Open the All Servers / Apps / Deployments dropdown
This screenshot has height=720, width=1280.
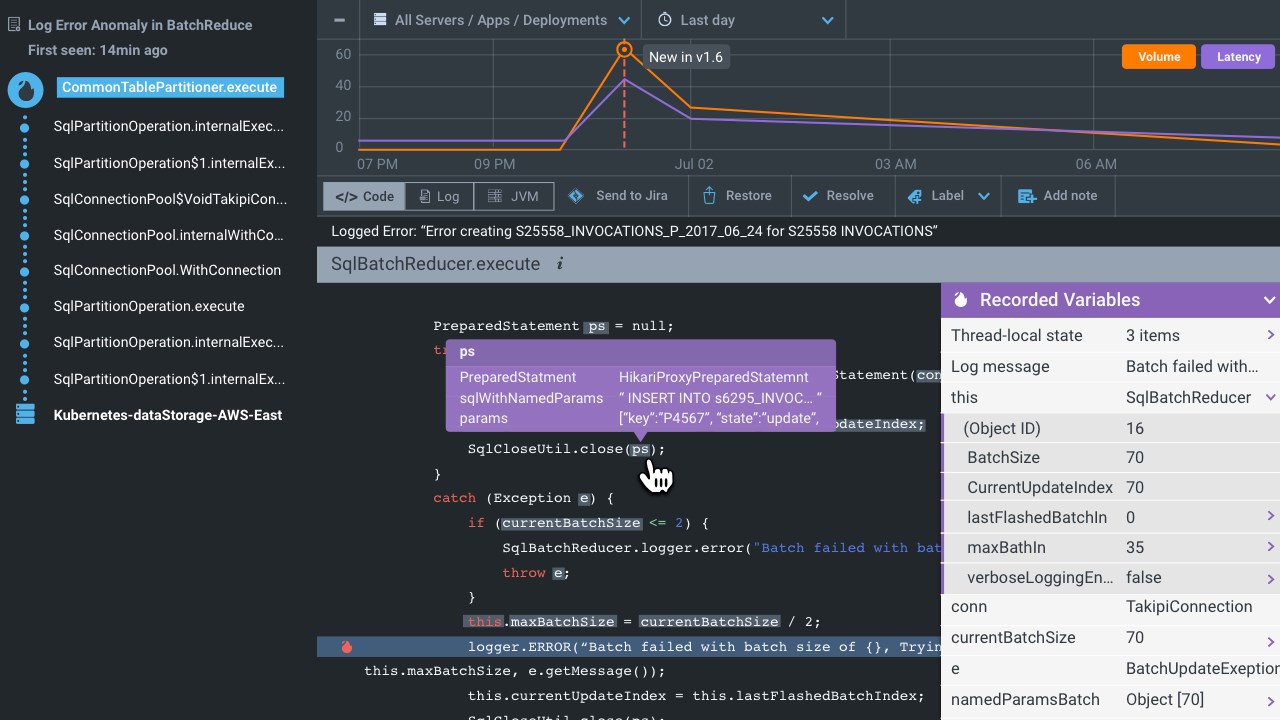click(501, 20)
